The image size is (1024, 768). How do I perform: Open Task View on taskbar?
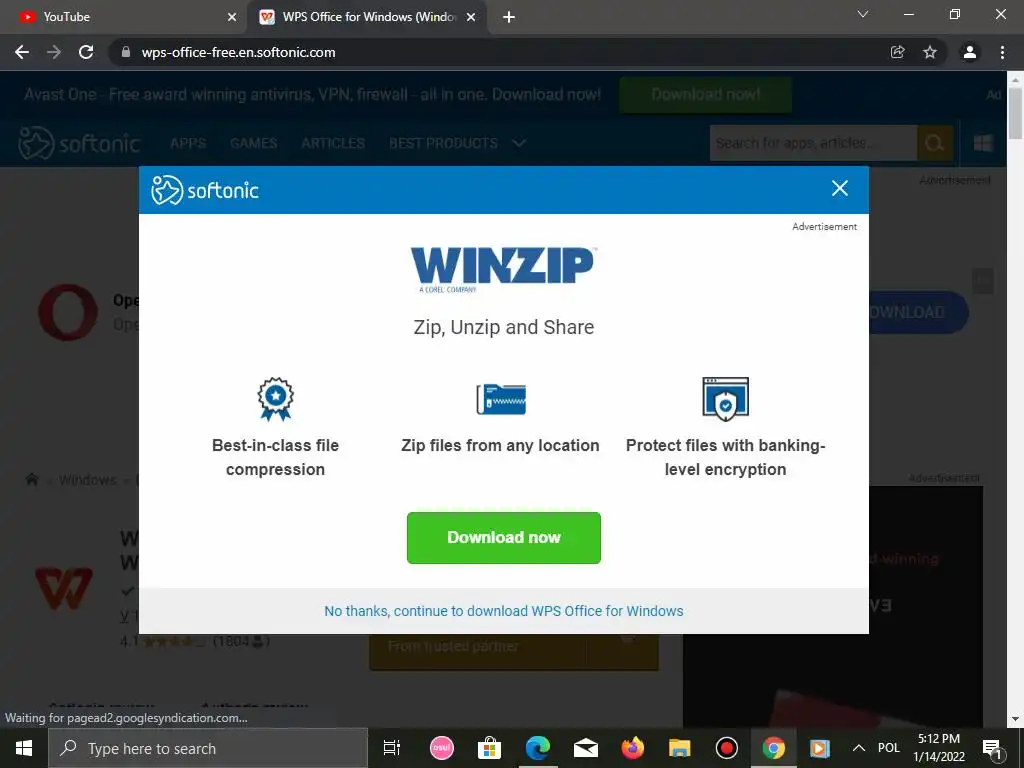[392, 748]
